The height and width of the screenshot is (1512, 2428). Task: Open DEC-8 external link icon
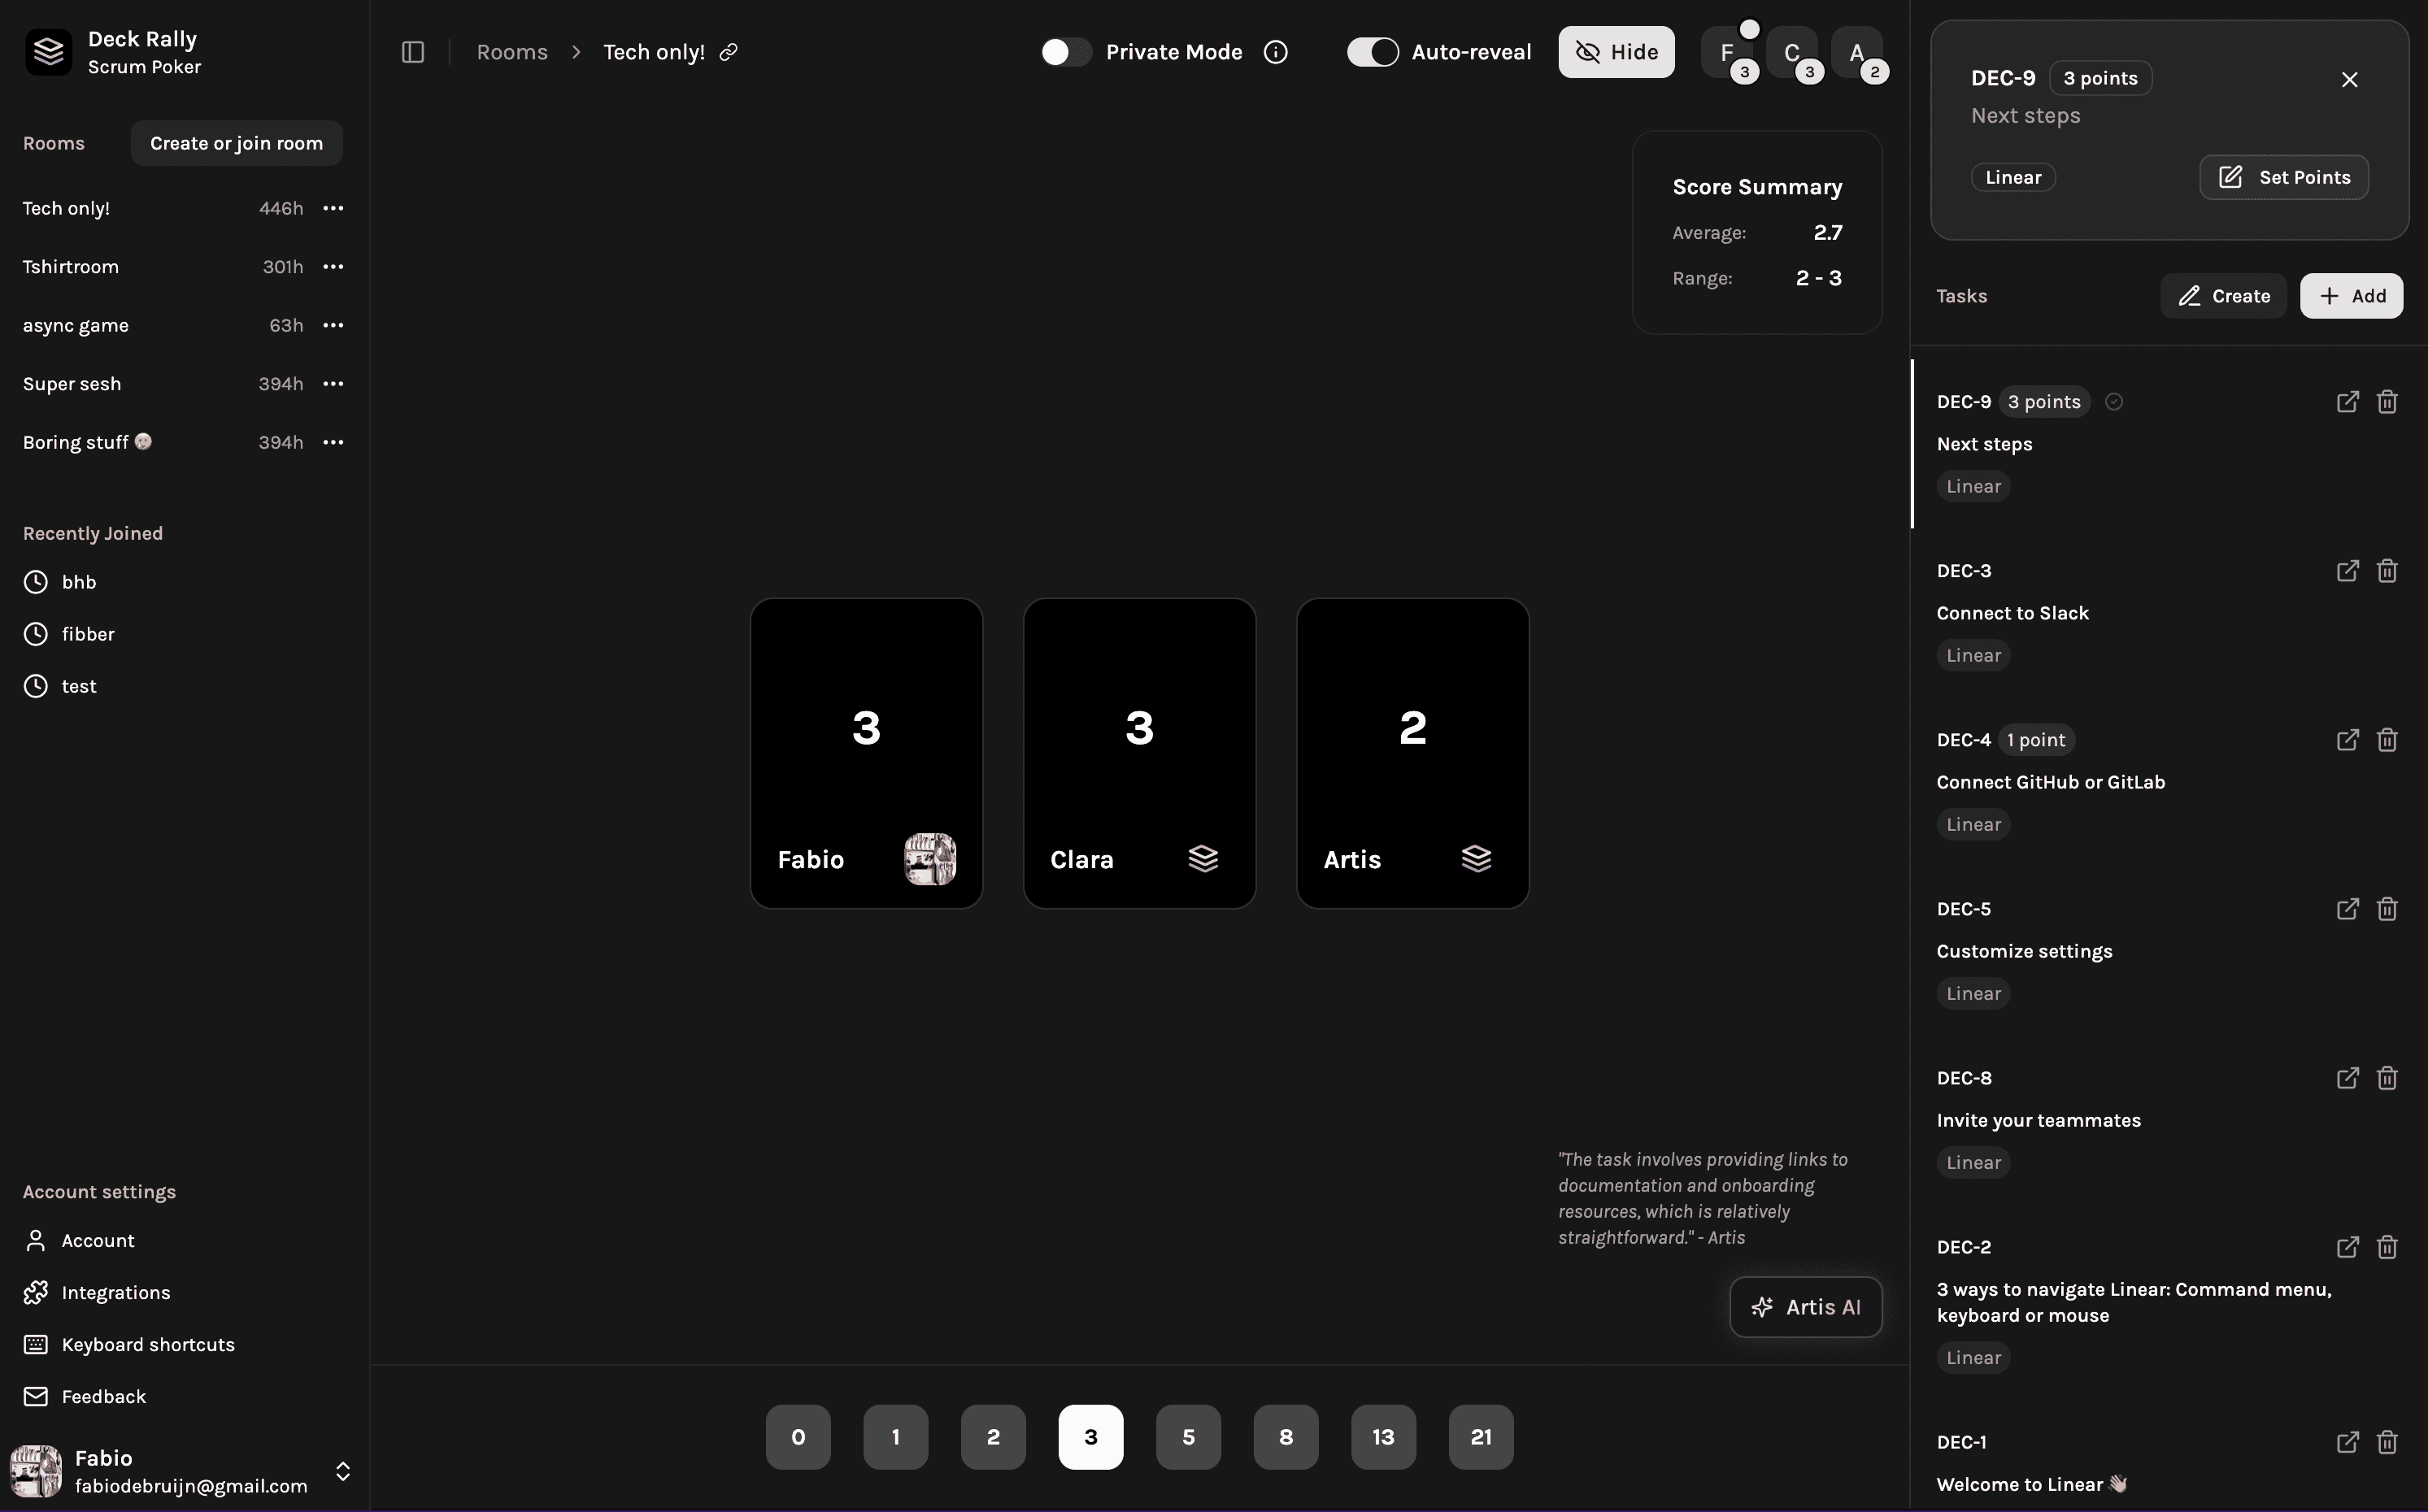(x=2347, y=1078)
